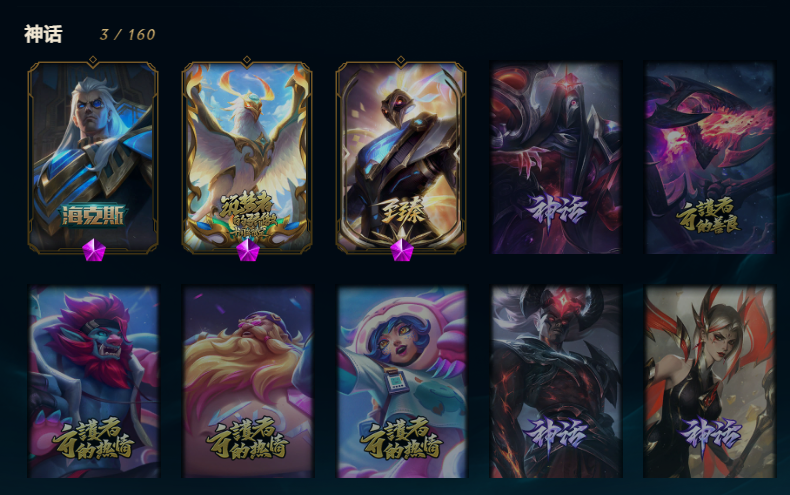The height and width of the screenshot is (495, 790).
Task: Select the golden-glow masked champion skin card
Action: (401, 158)
